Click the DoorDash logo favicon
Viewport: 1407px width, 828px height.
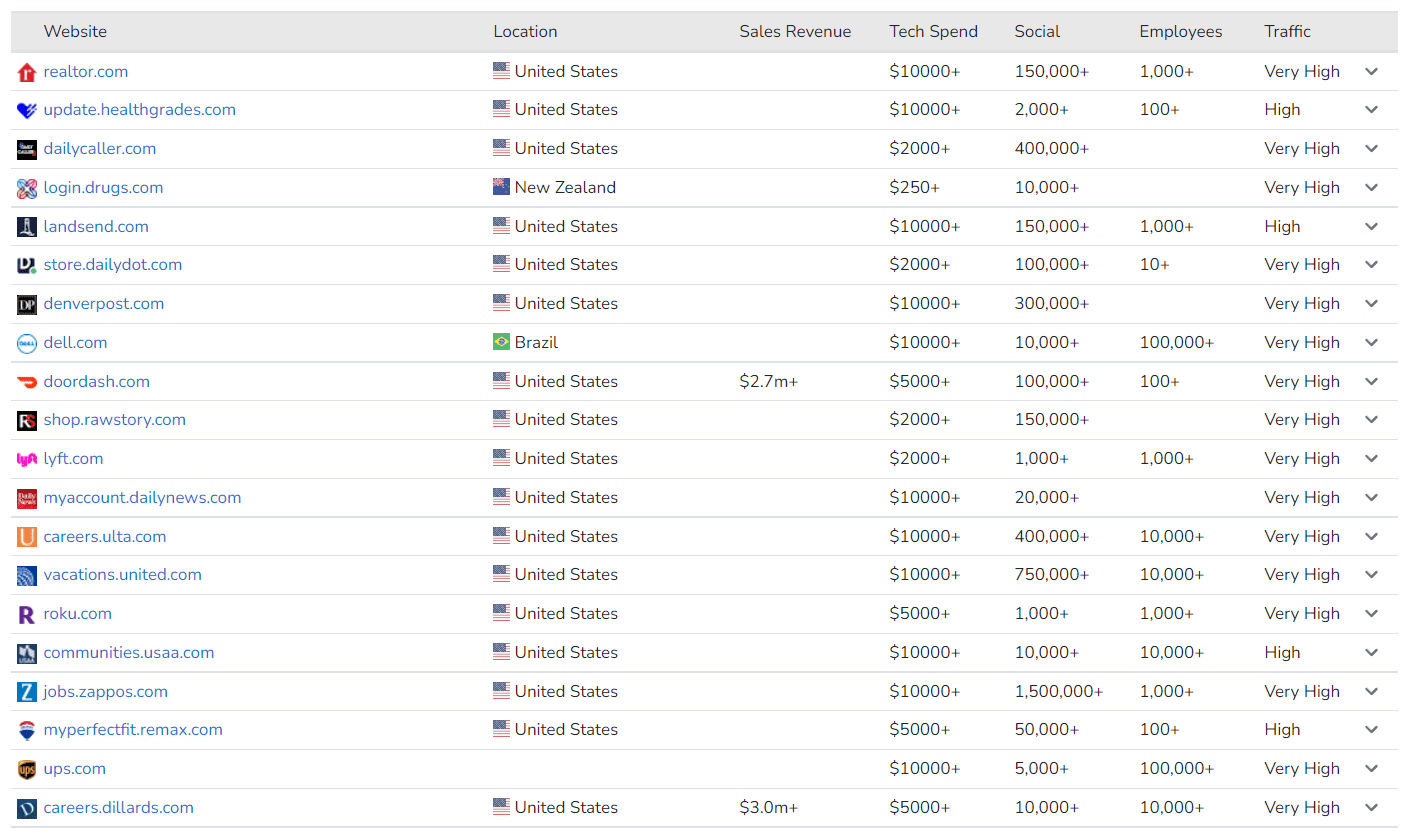(27, 382)
